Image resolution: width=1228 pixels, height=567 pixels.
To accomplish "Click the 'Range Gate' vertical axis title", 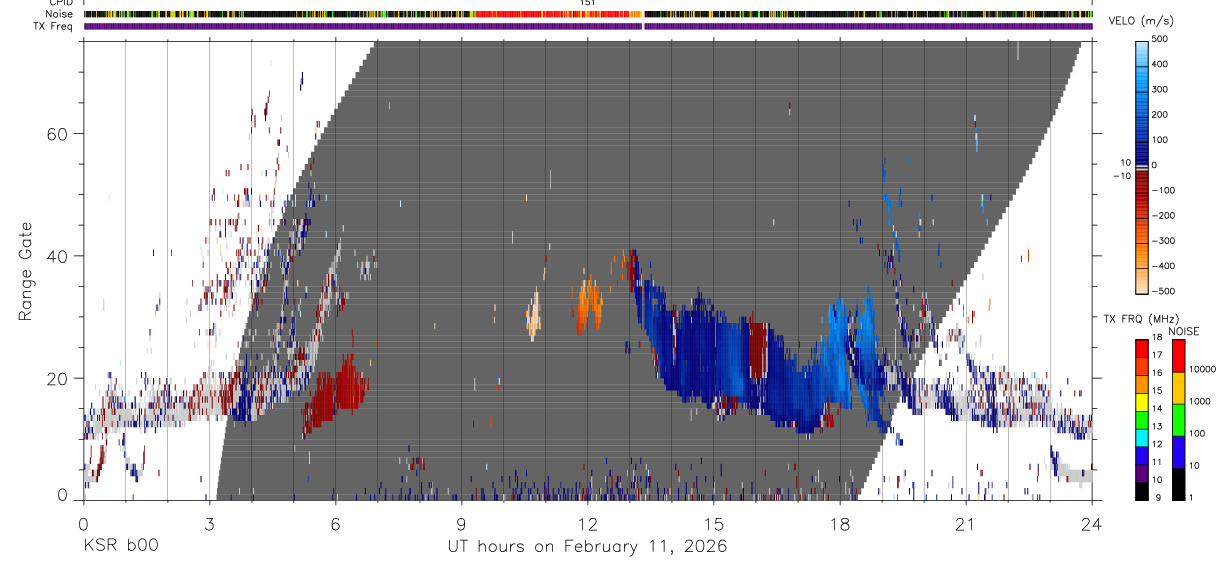I will pos(24,273).
